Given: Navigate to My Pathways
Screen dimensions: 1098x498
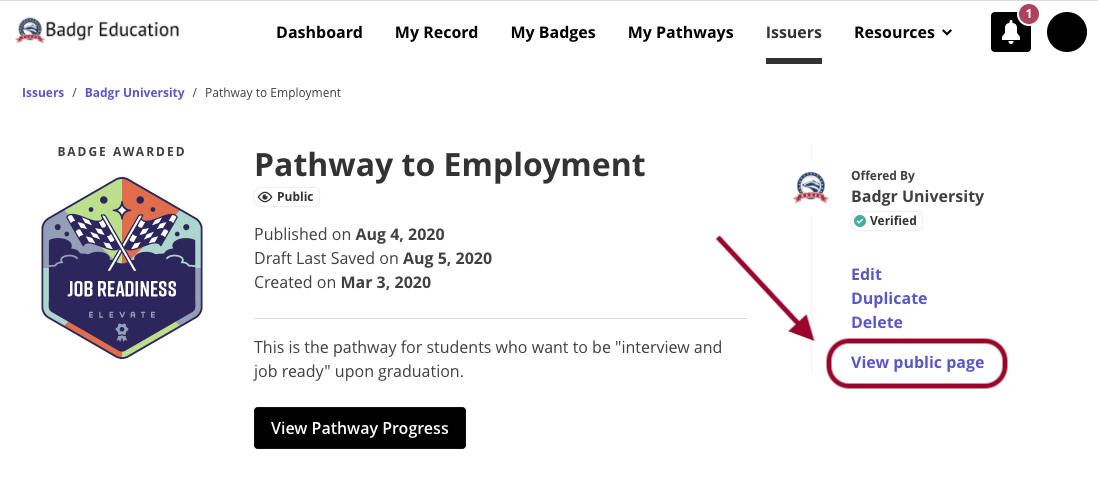Looking at the screenshot, I should click(x=680, y=33).
